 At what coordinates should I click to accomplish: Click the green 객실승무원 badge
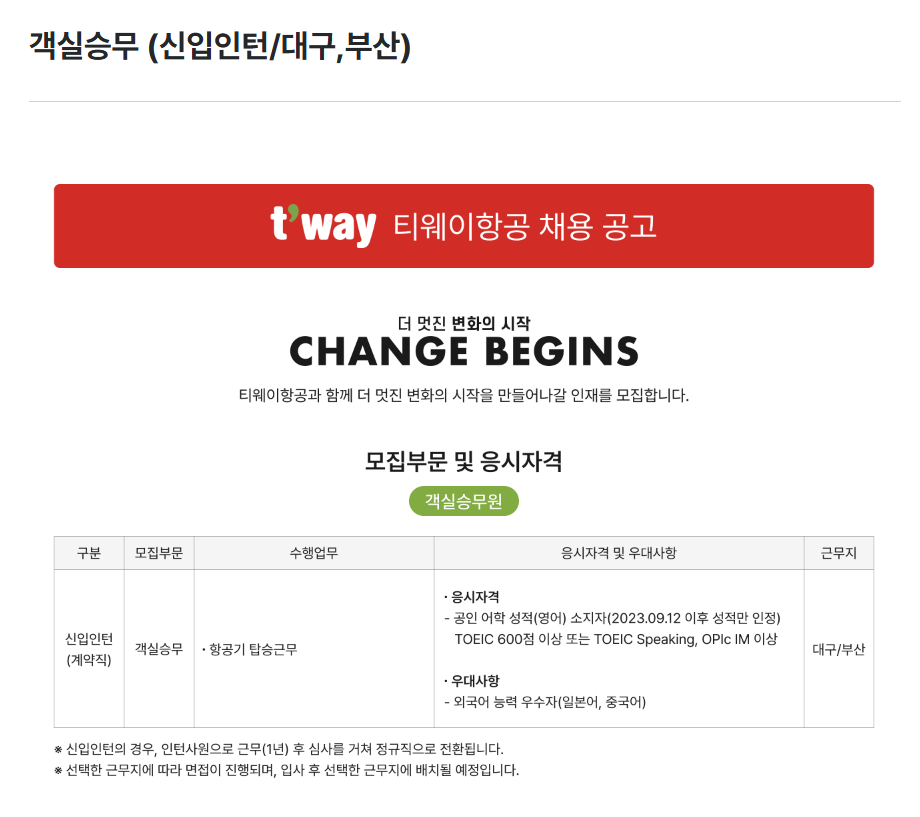464,501
